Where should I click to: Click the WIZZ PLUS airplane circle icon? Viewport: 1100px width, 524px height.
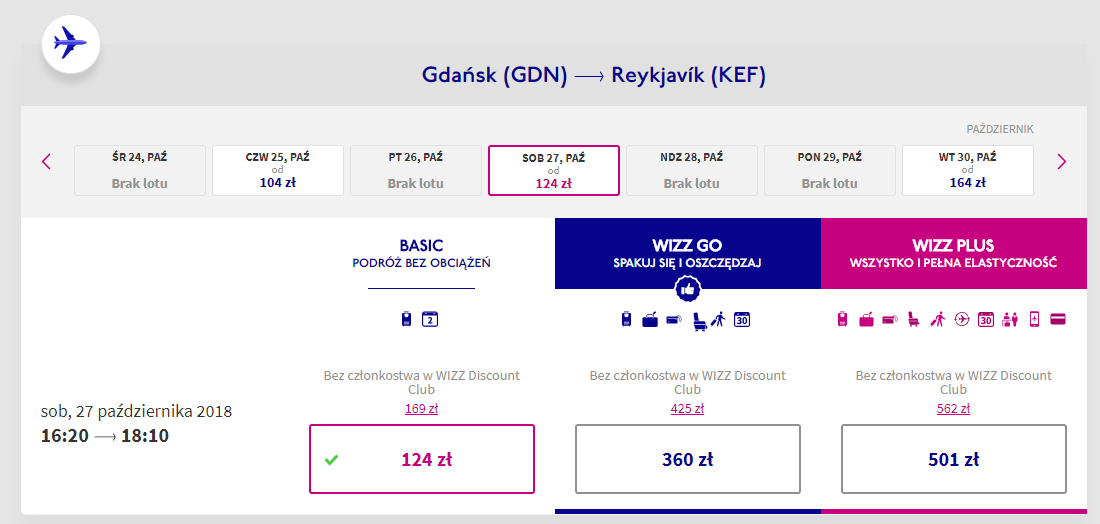pos(962,320)
